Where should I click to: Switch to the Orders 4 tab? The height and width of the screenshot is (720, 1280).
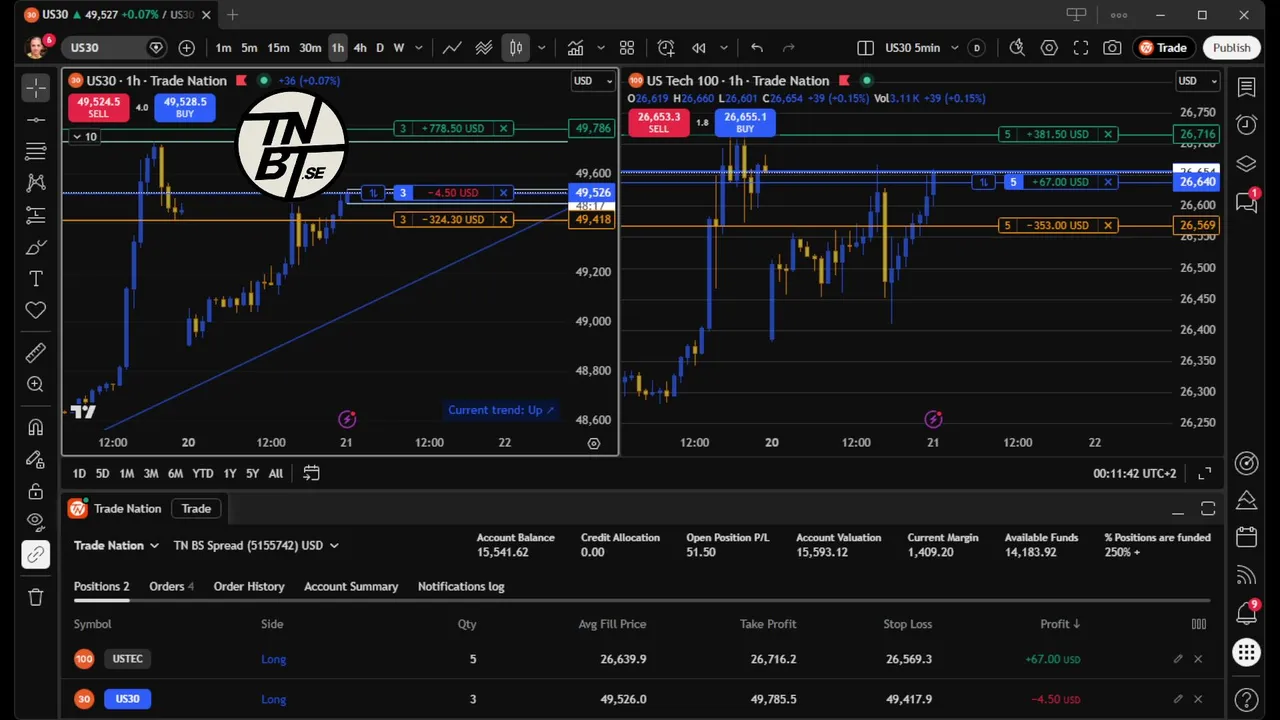coord(171,586)
